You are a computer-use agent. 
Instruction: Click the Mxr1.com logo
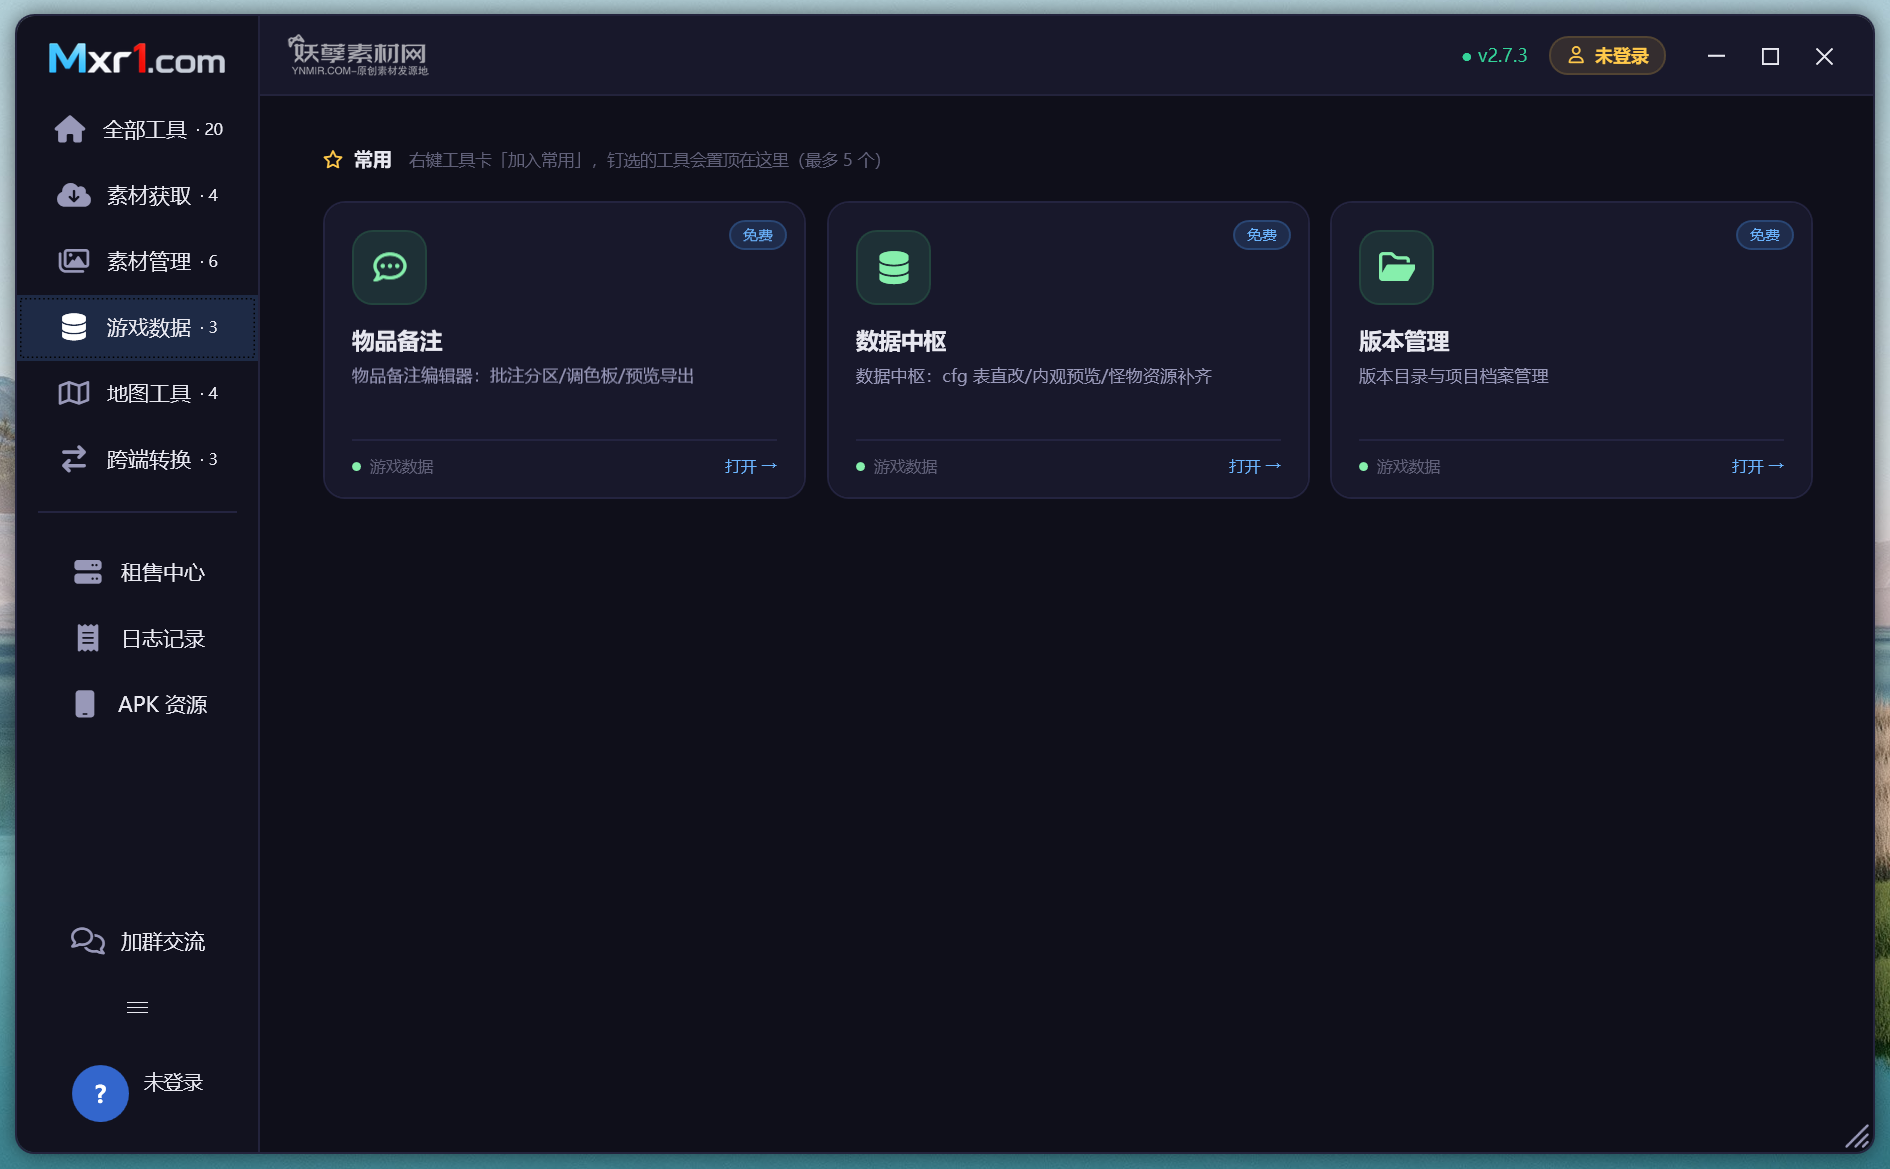(x=137, y=58)
